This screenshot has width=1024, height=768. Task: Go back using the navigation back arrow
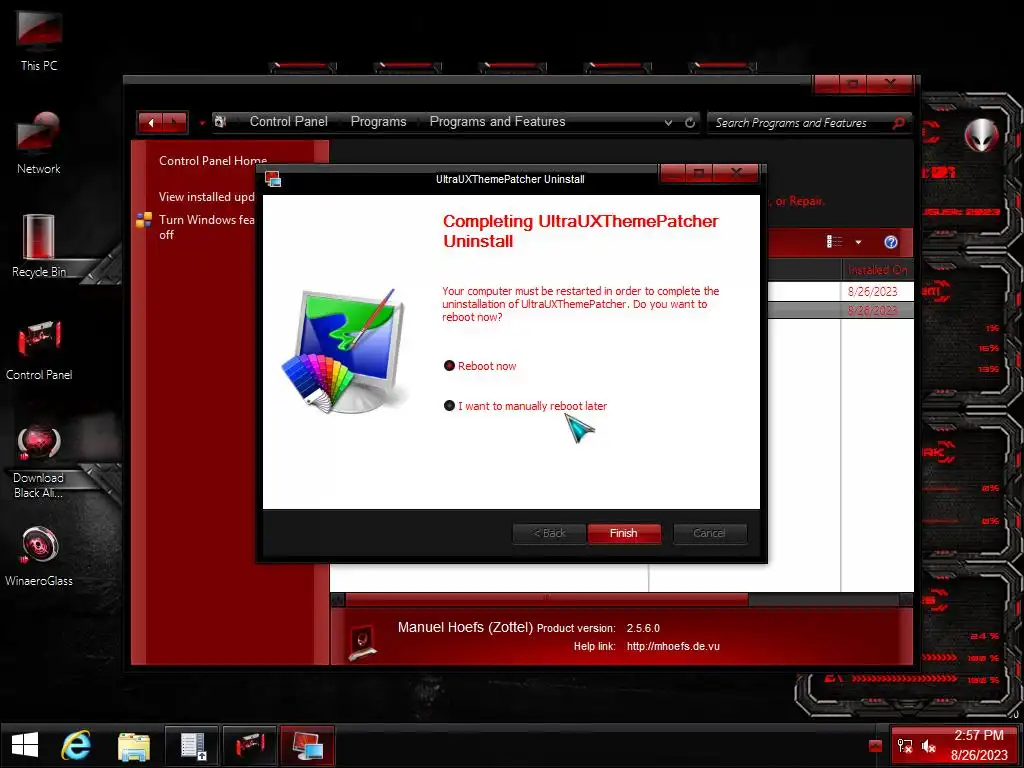click(152, 122)
